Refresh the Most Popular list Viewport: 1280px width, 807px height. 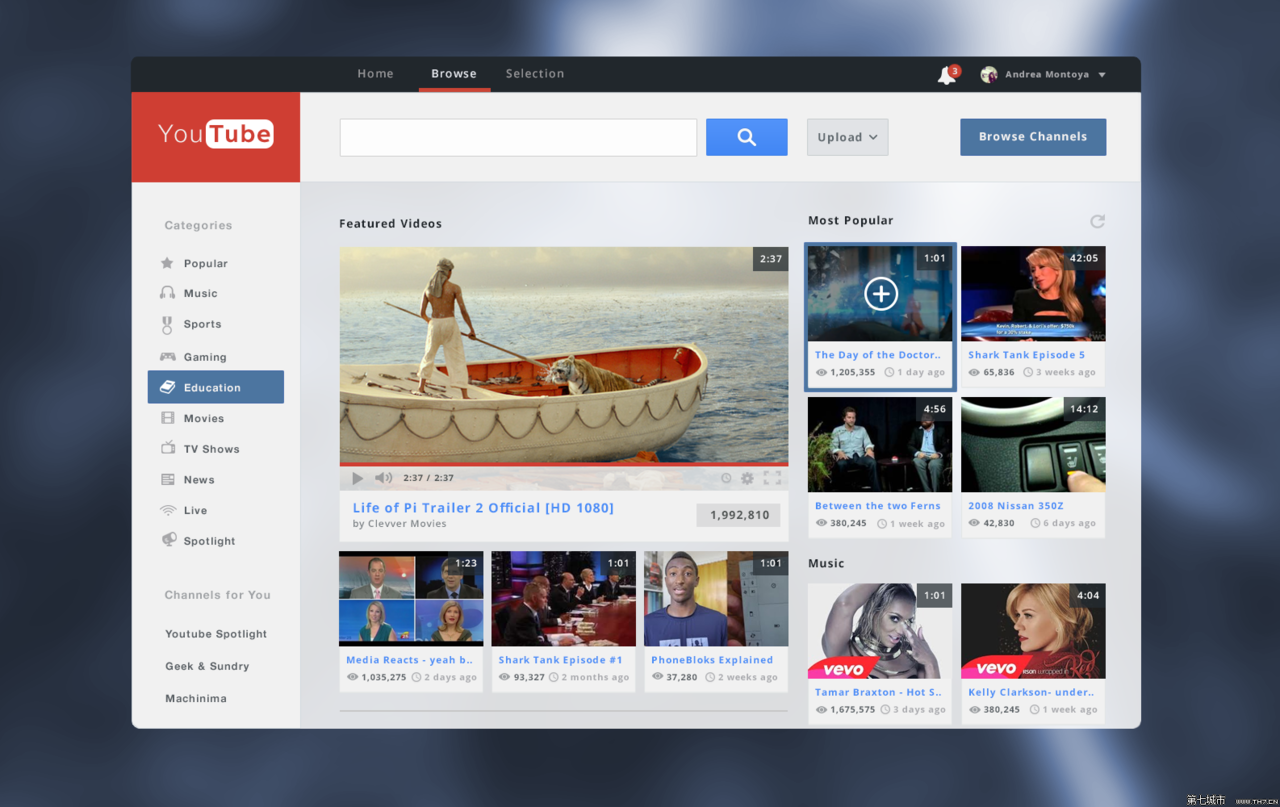[x=1097, y=221]
